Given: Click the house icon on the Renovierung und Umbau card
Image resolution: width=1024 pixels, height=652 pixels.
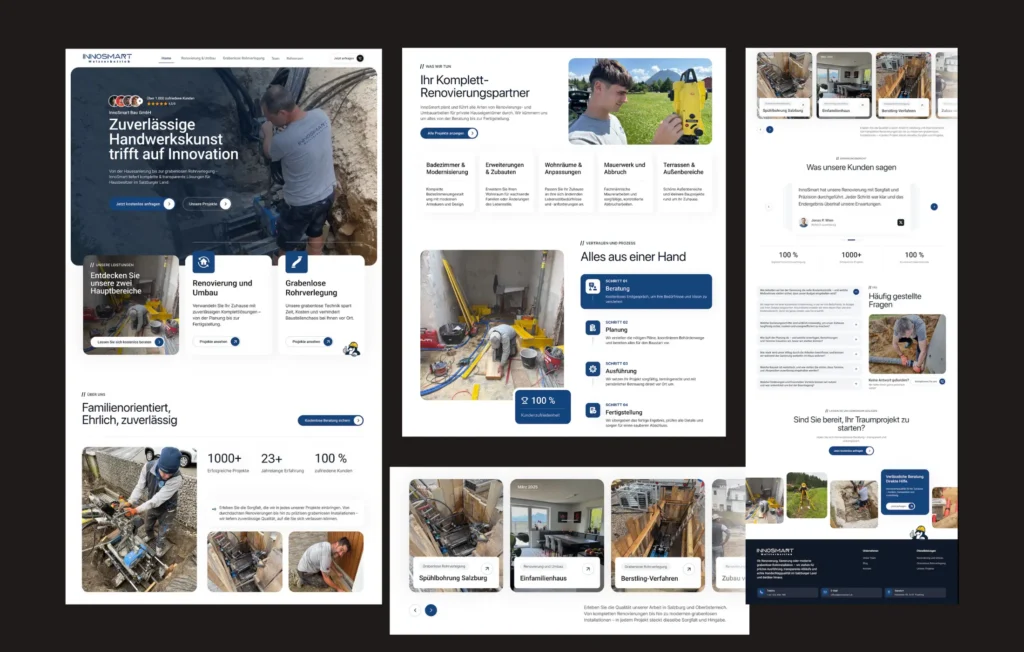Looking at the screenshot, I should point(203,262).
